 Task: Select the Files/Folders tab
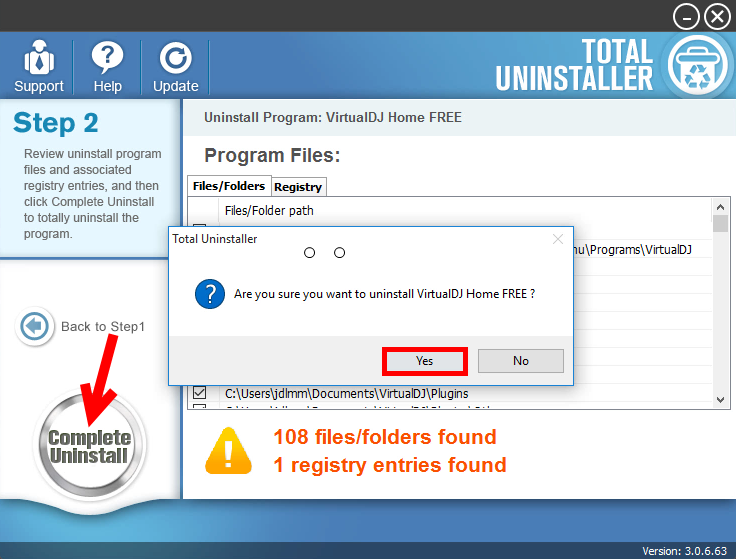coord(229,186)
